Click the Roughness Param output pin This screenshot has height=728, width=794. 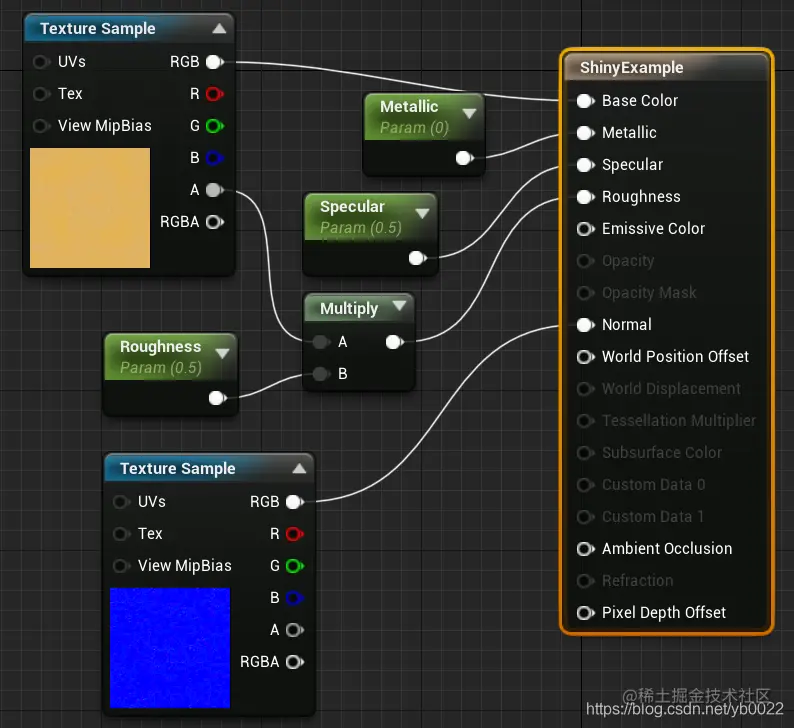click(218, 398)
